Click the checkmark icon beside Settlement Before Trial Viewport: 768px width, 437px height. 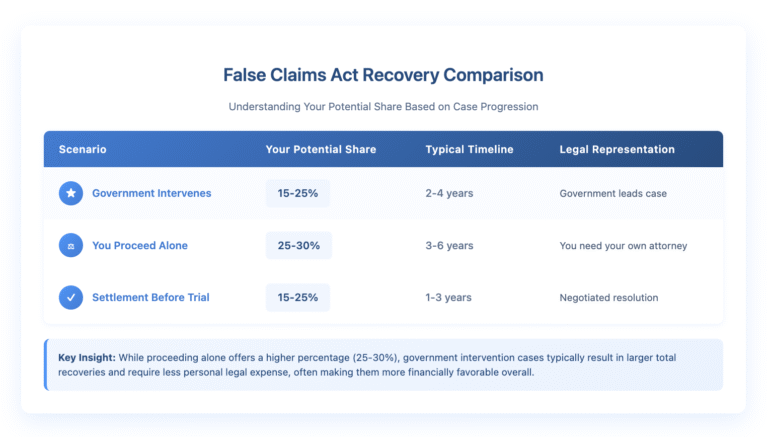[x=71, y=297]
